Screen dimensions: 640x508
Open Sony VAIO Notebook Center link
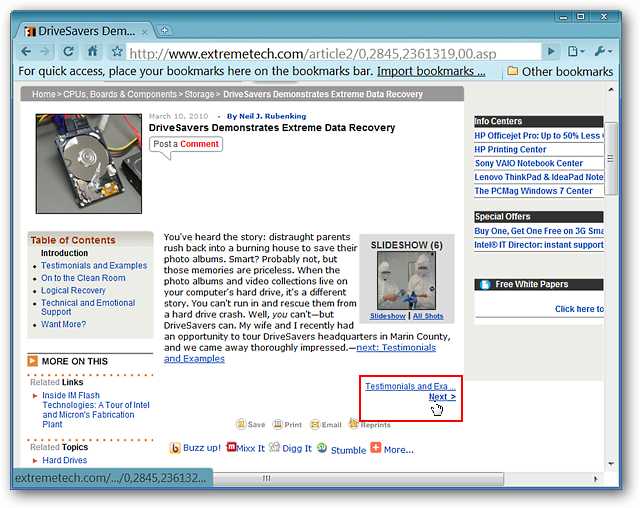coord(529,164)
